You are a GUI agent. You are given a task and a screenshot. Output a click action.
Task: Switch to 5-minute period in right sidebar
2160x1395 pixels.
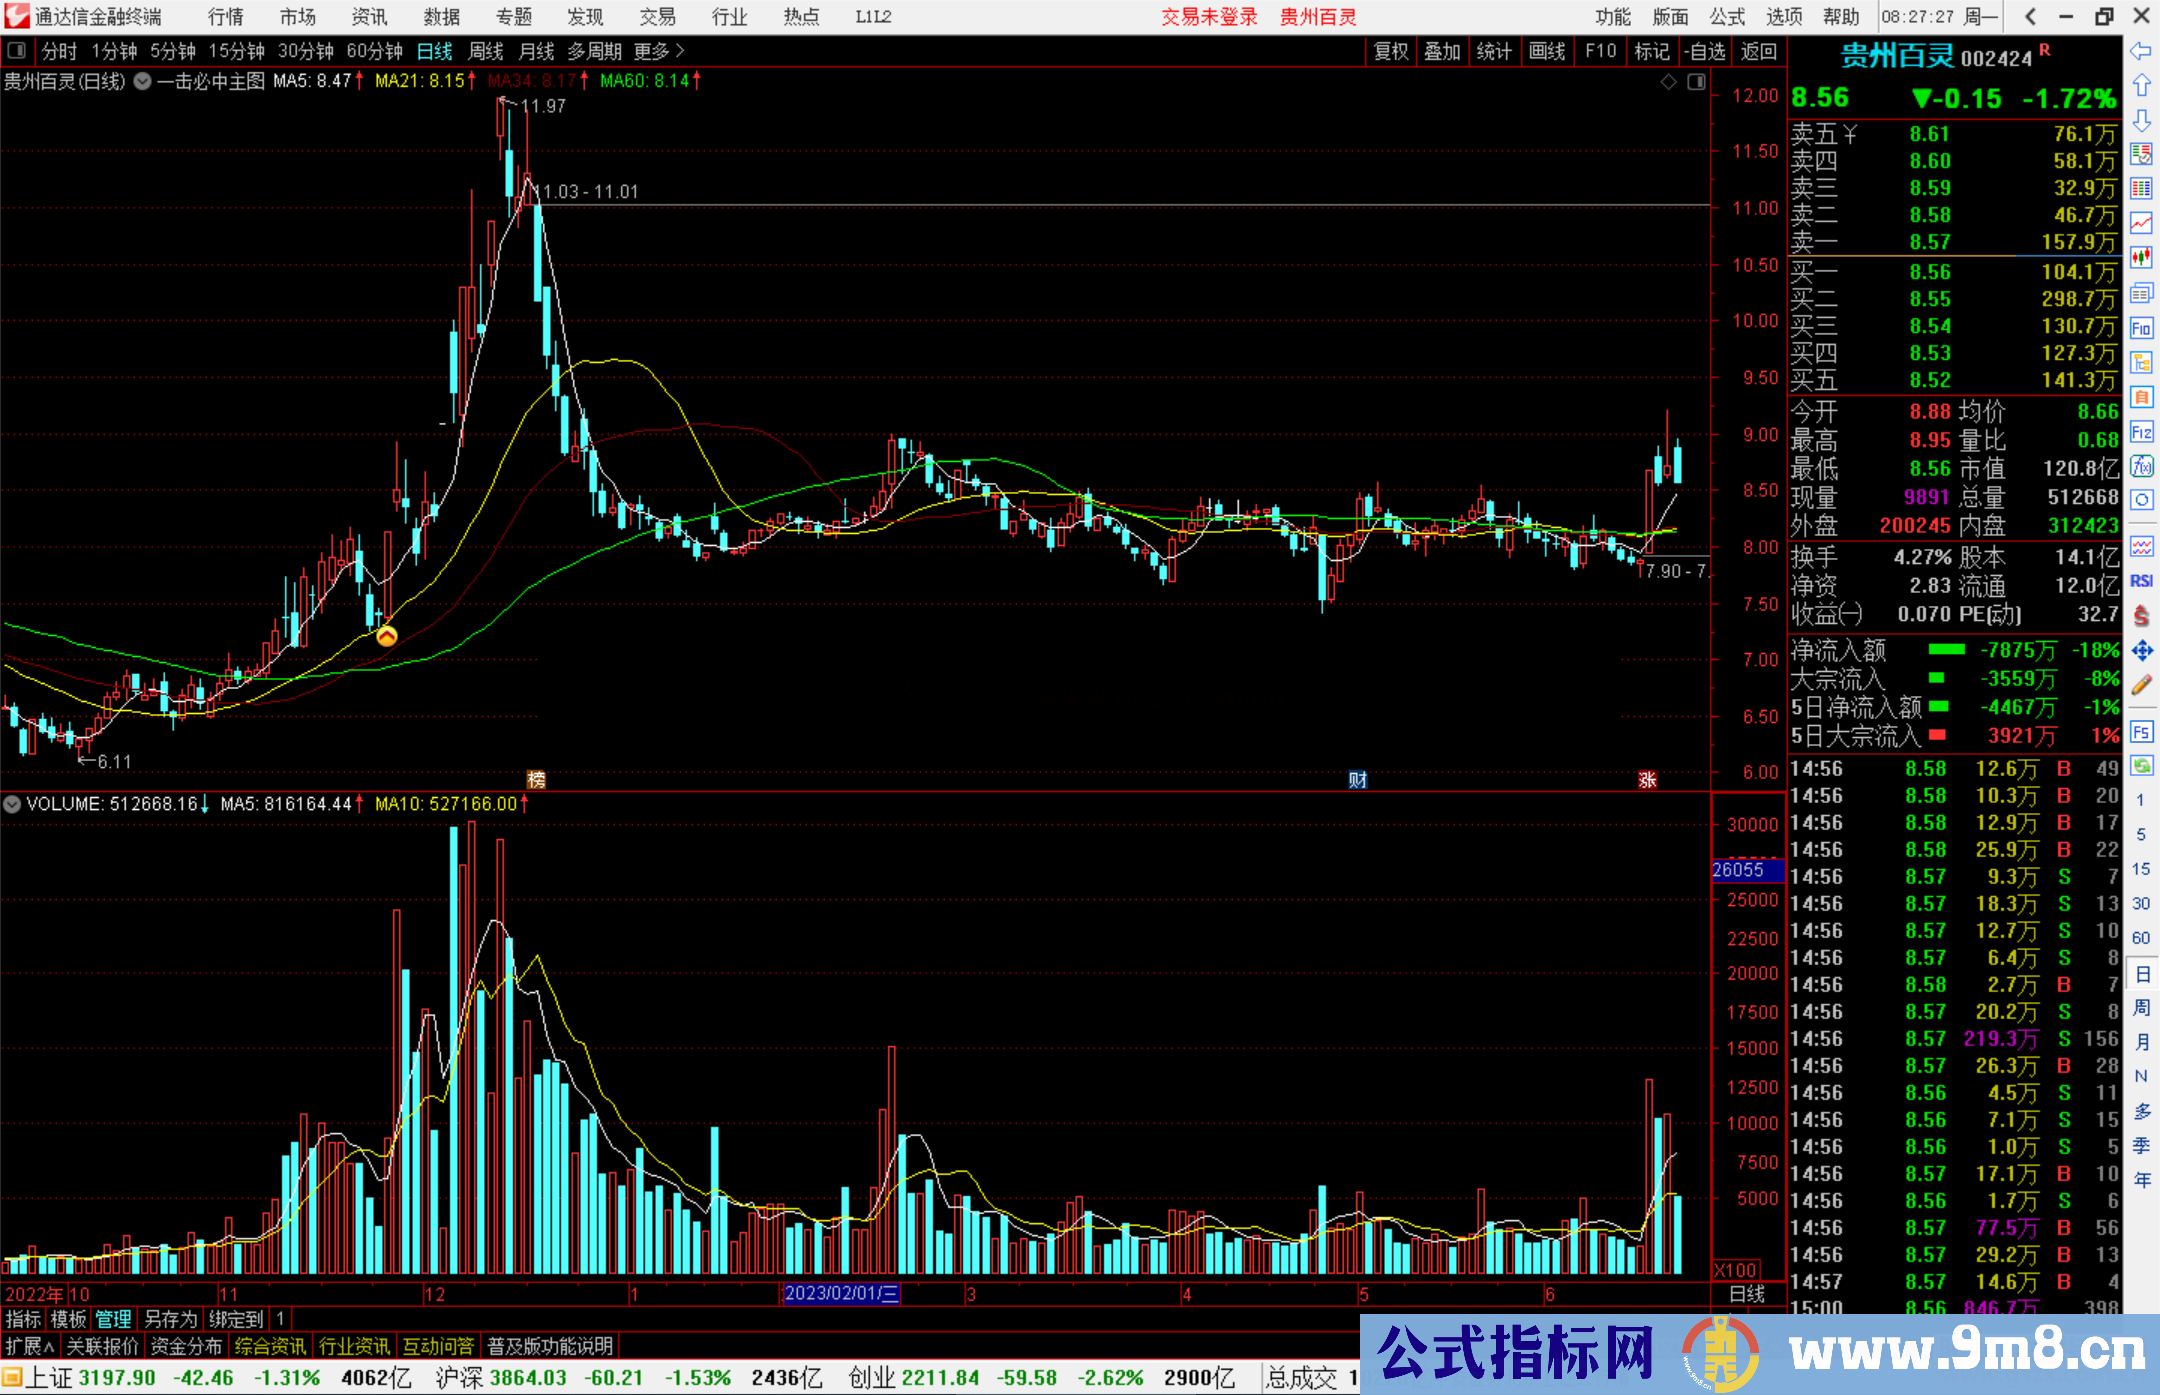pos(2141,834)
